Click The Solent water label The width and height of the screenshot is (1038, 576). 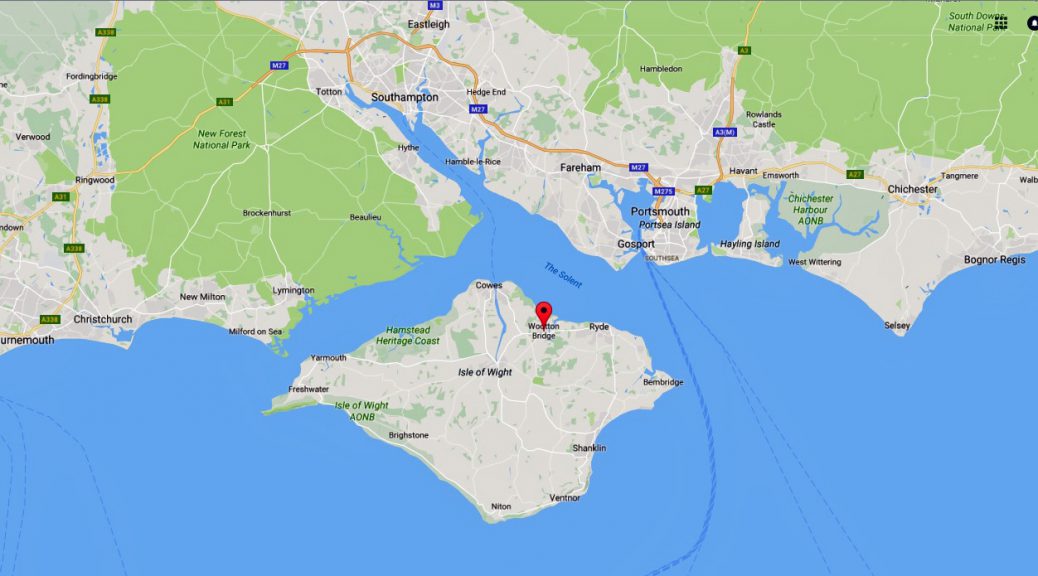click(x=563, y=275)
